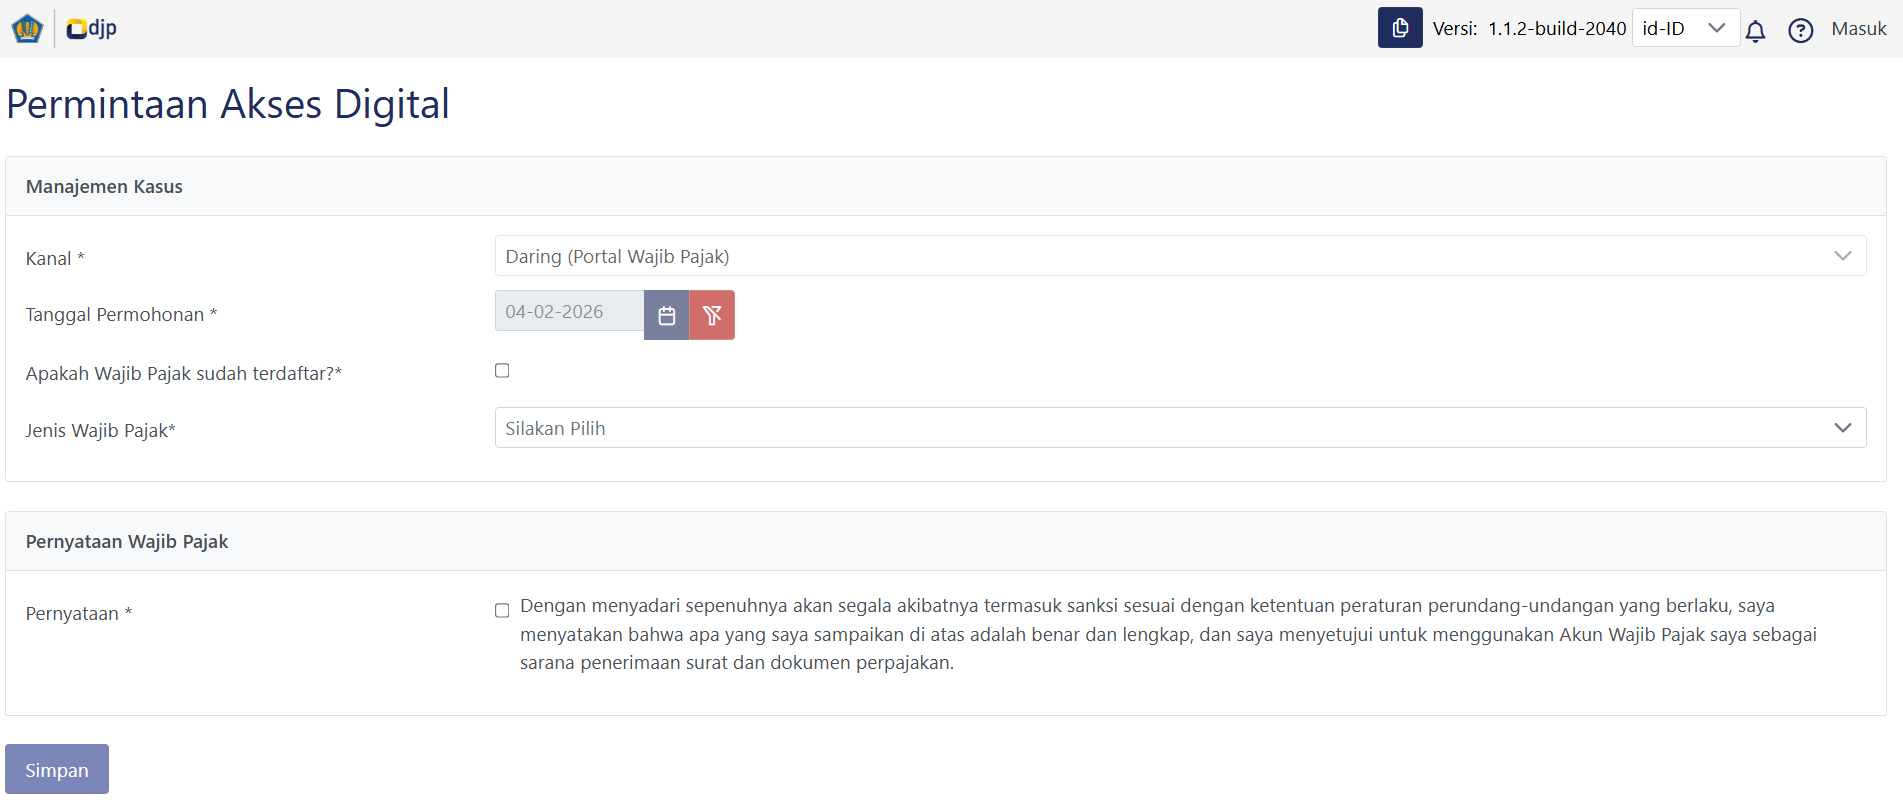Check 'Apakah Wajib Pajak sudah terdaftar' checkbox
1903x805 pixels.
502,371
